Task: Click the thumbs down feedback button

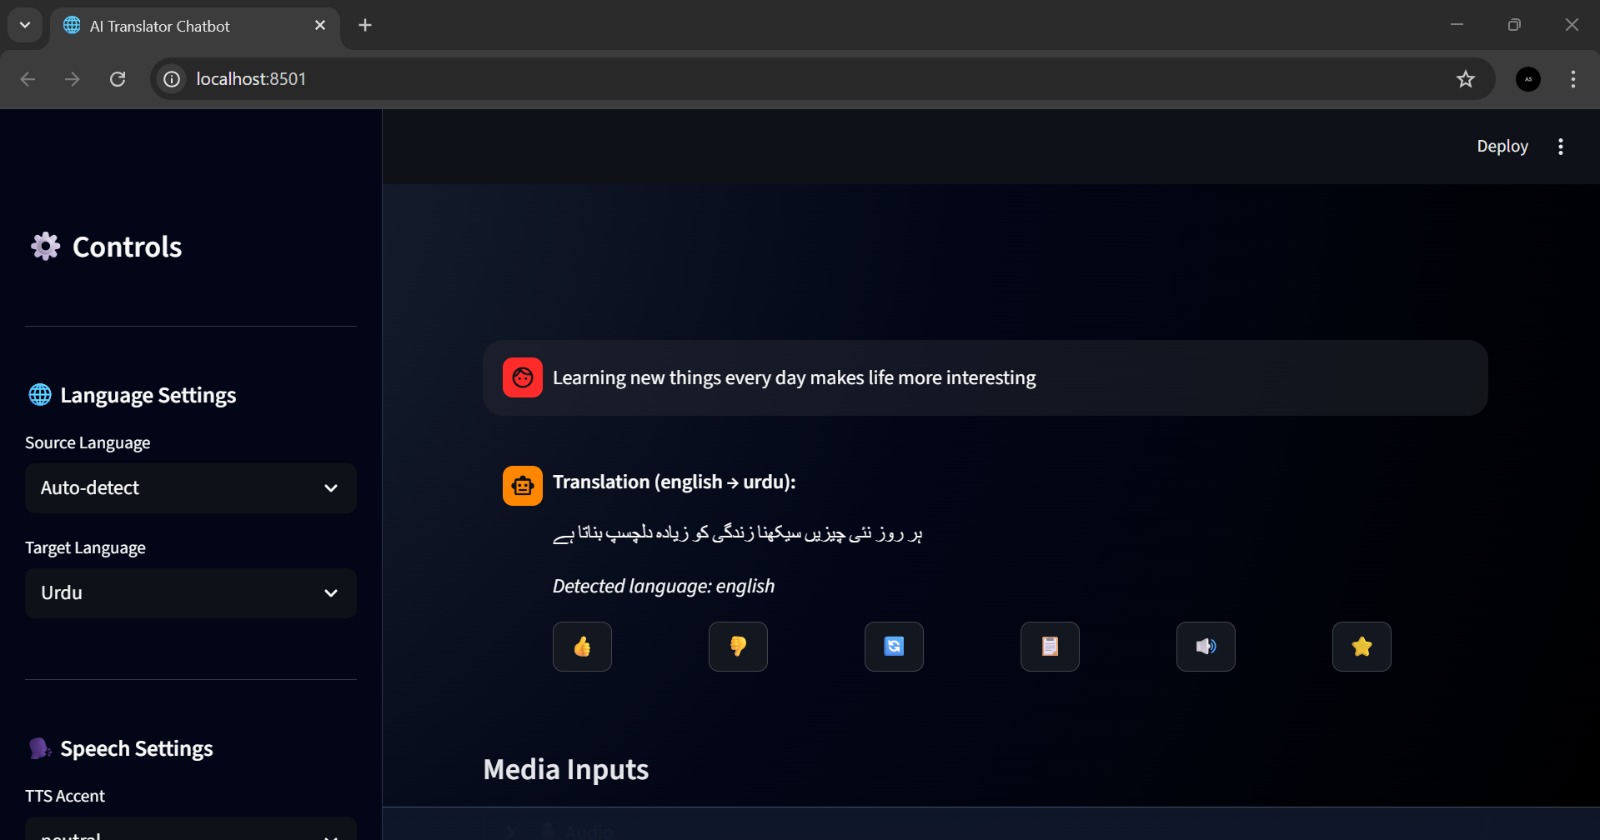Action: [738, 647]
